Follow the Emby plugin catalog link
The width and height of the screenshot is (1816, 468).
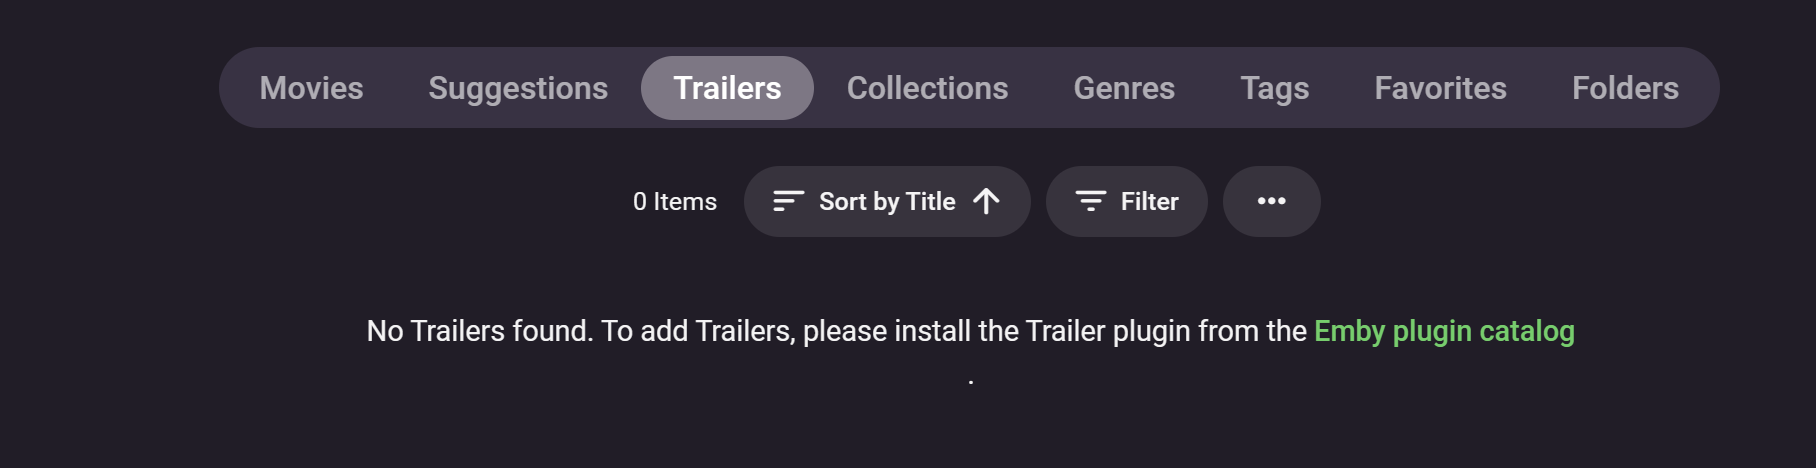point(1443,331)
